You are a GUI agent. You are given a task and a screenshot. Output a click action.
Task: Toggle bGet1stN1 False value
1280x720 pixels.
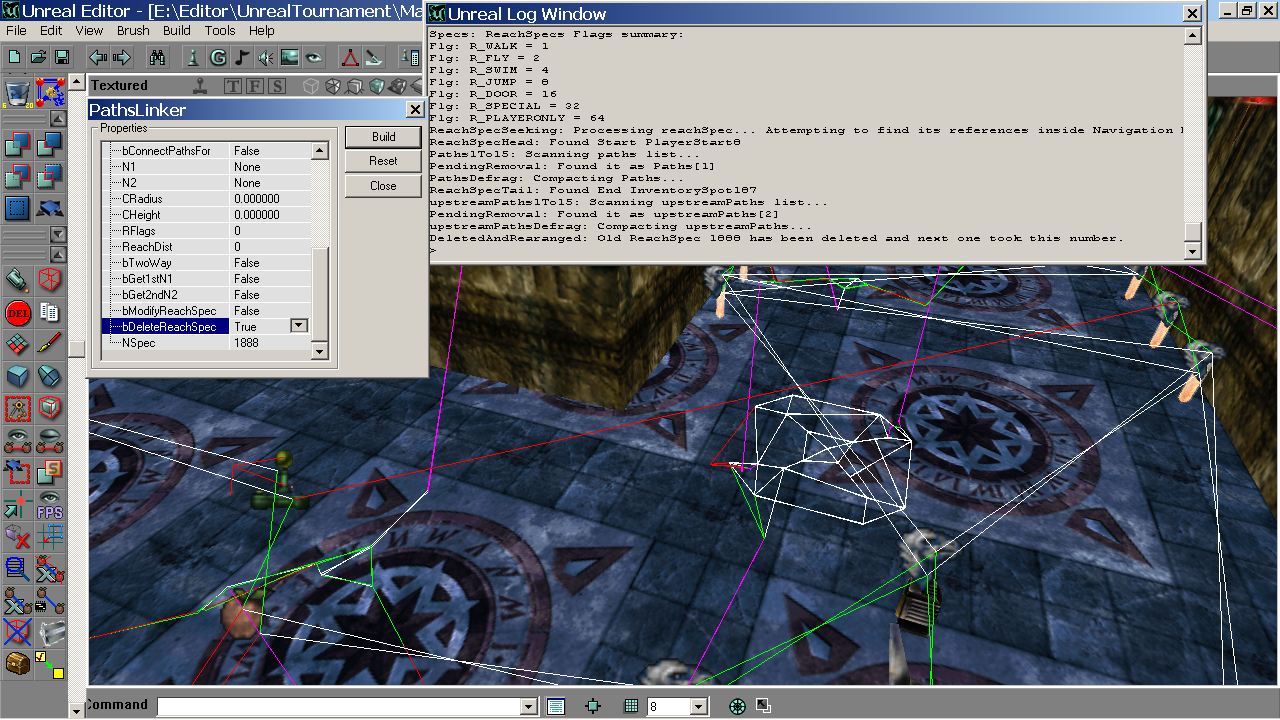coord(270,279)
